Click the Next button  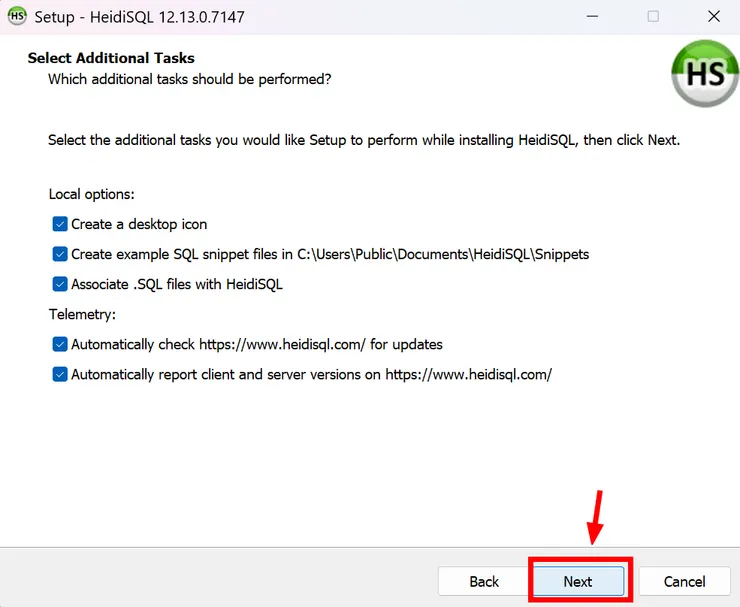(578, 582)
